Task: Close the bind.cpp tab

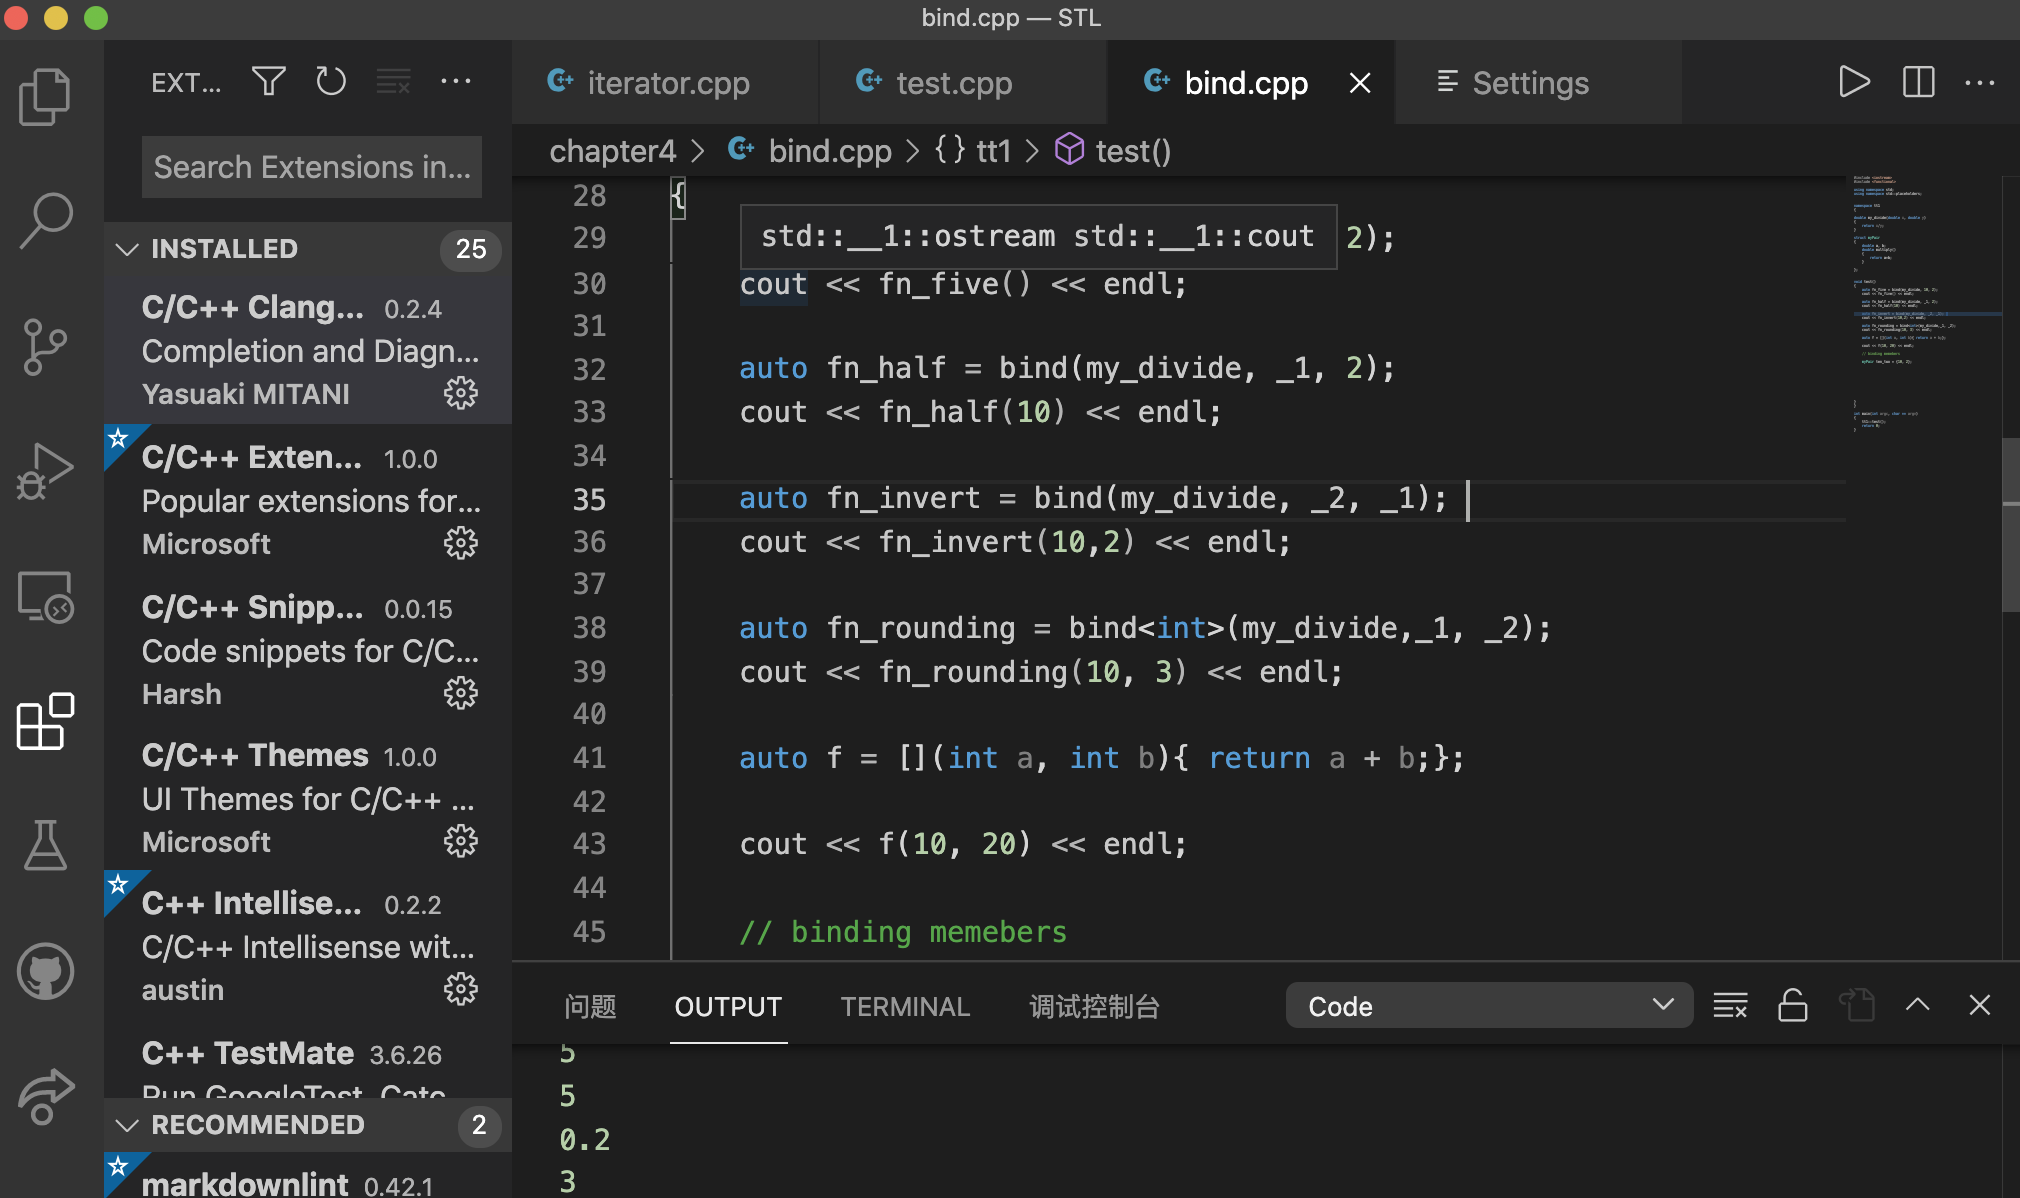Action: 1359,83
